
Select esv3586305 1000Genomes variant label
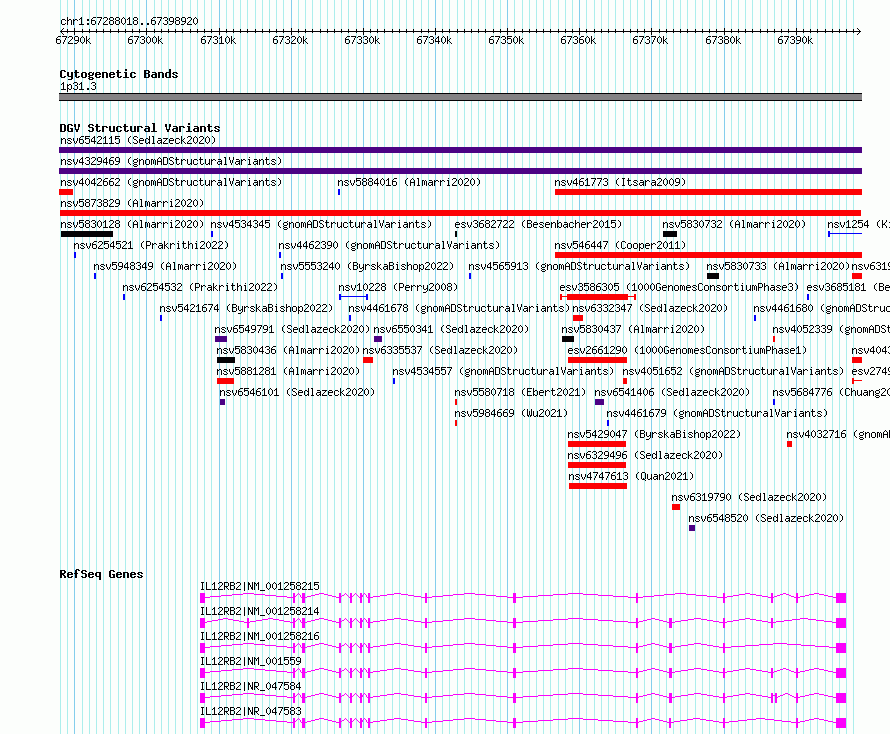pyautogui.click(x=679, y=287)
